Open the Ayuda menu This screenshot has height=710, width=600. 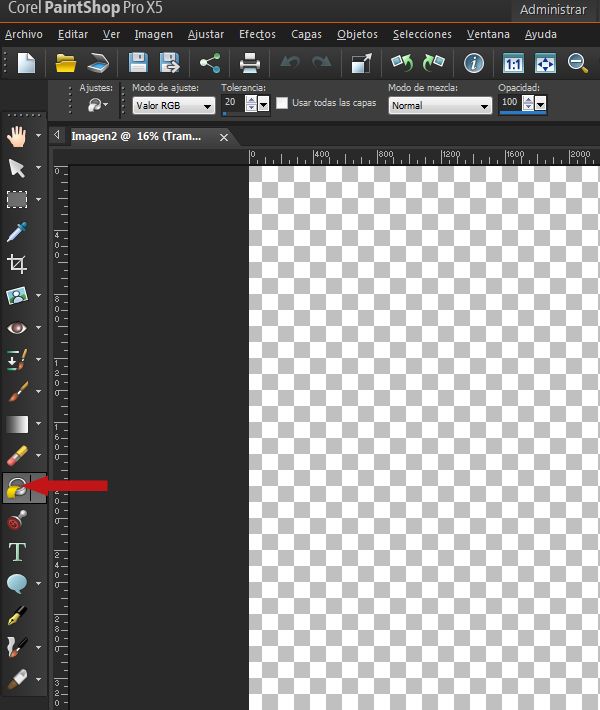point(541,34)
